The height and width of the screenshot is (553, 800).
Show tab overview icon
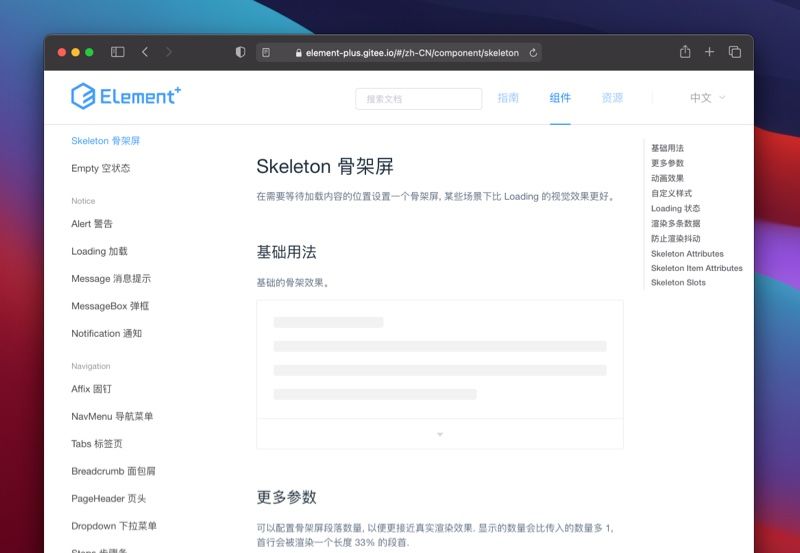[x=735, y=52]
